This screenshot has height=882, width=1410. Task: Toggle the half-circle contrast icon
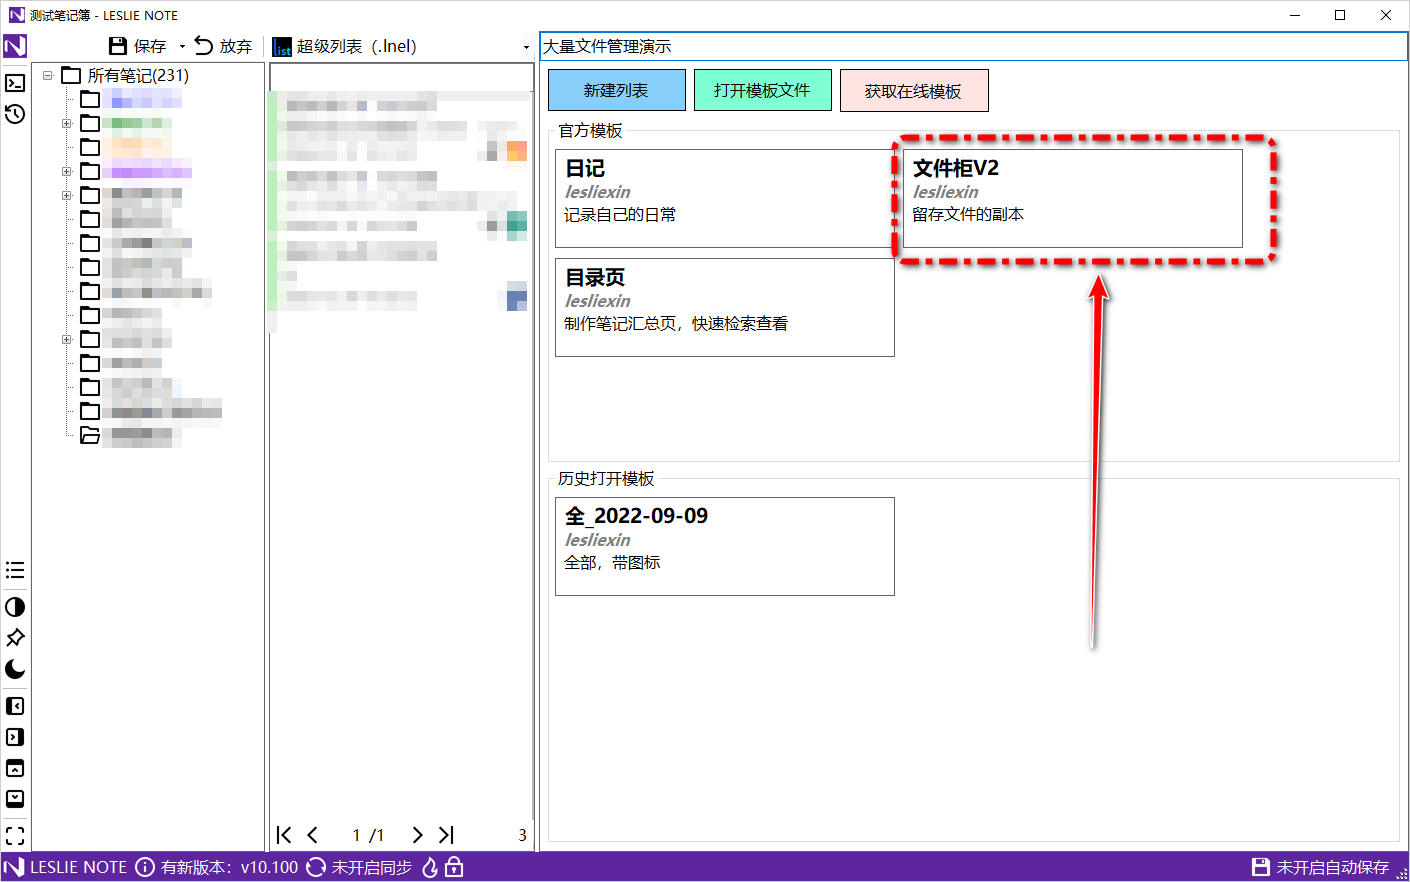coord(15,607)
